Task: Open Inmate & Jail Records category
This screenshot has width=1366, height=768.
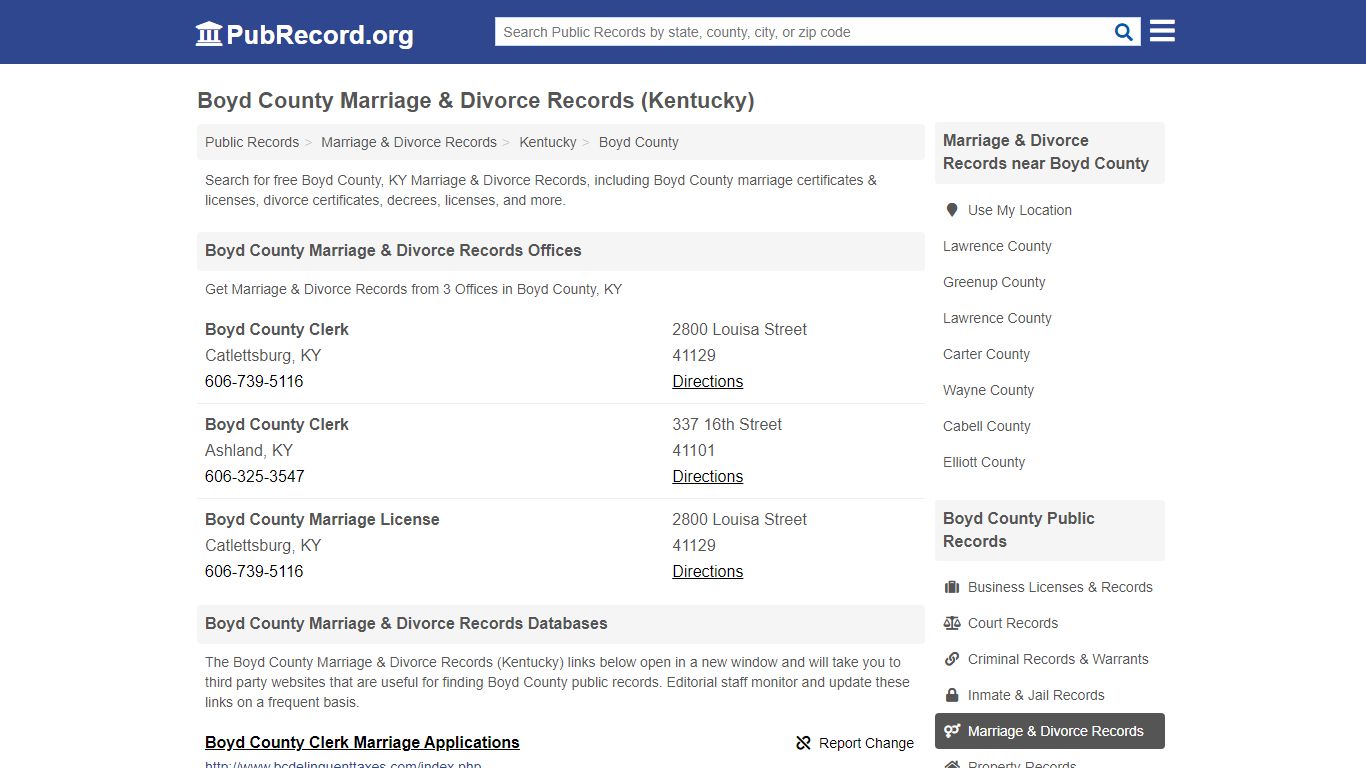Action: 1036,695
